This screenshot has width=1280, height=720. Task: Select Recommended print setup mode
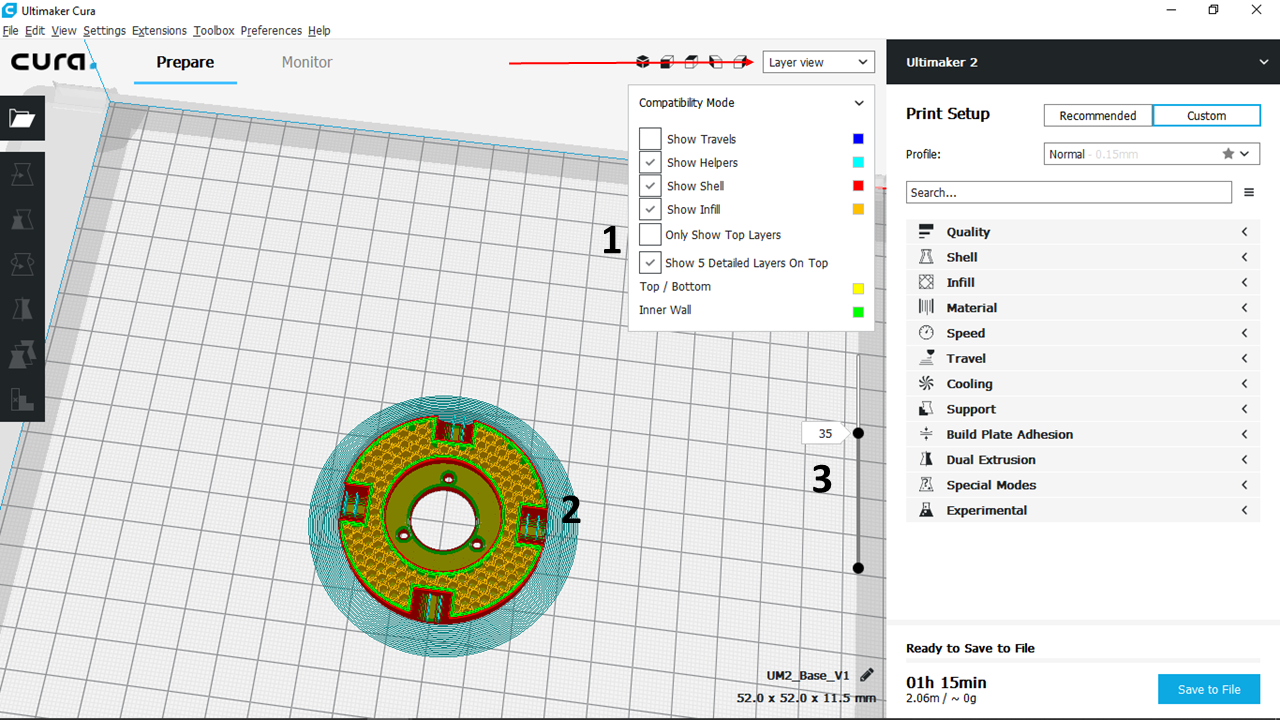pos(1098,116)
